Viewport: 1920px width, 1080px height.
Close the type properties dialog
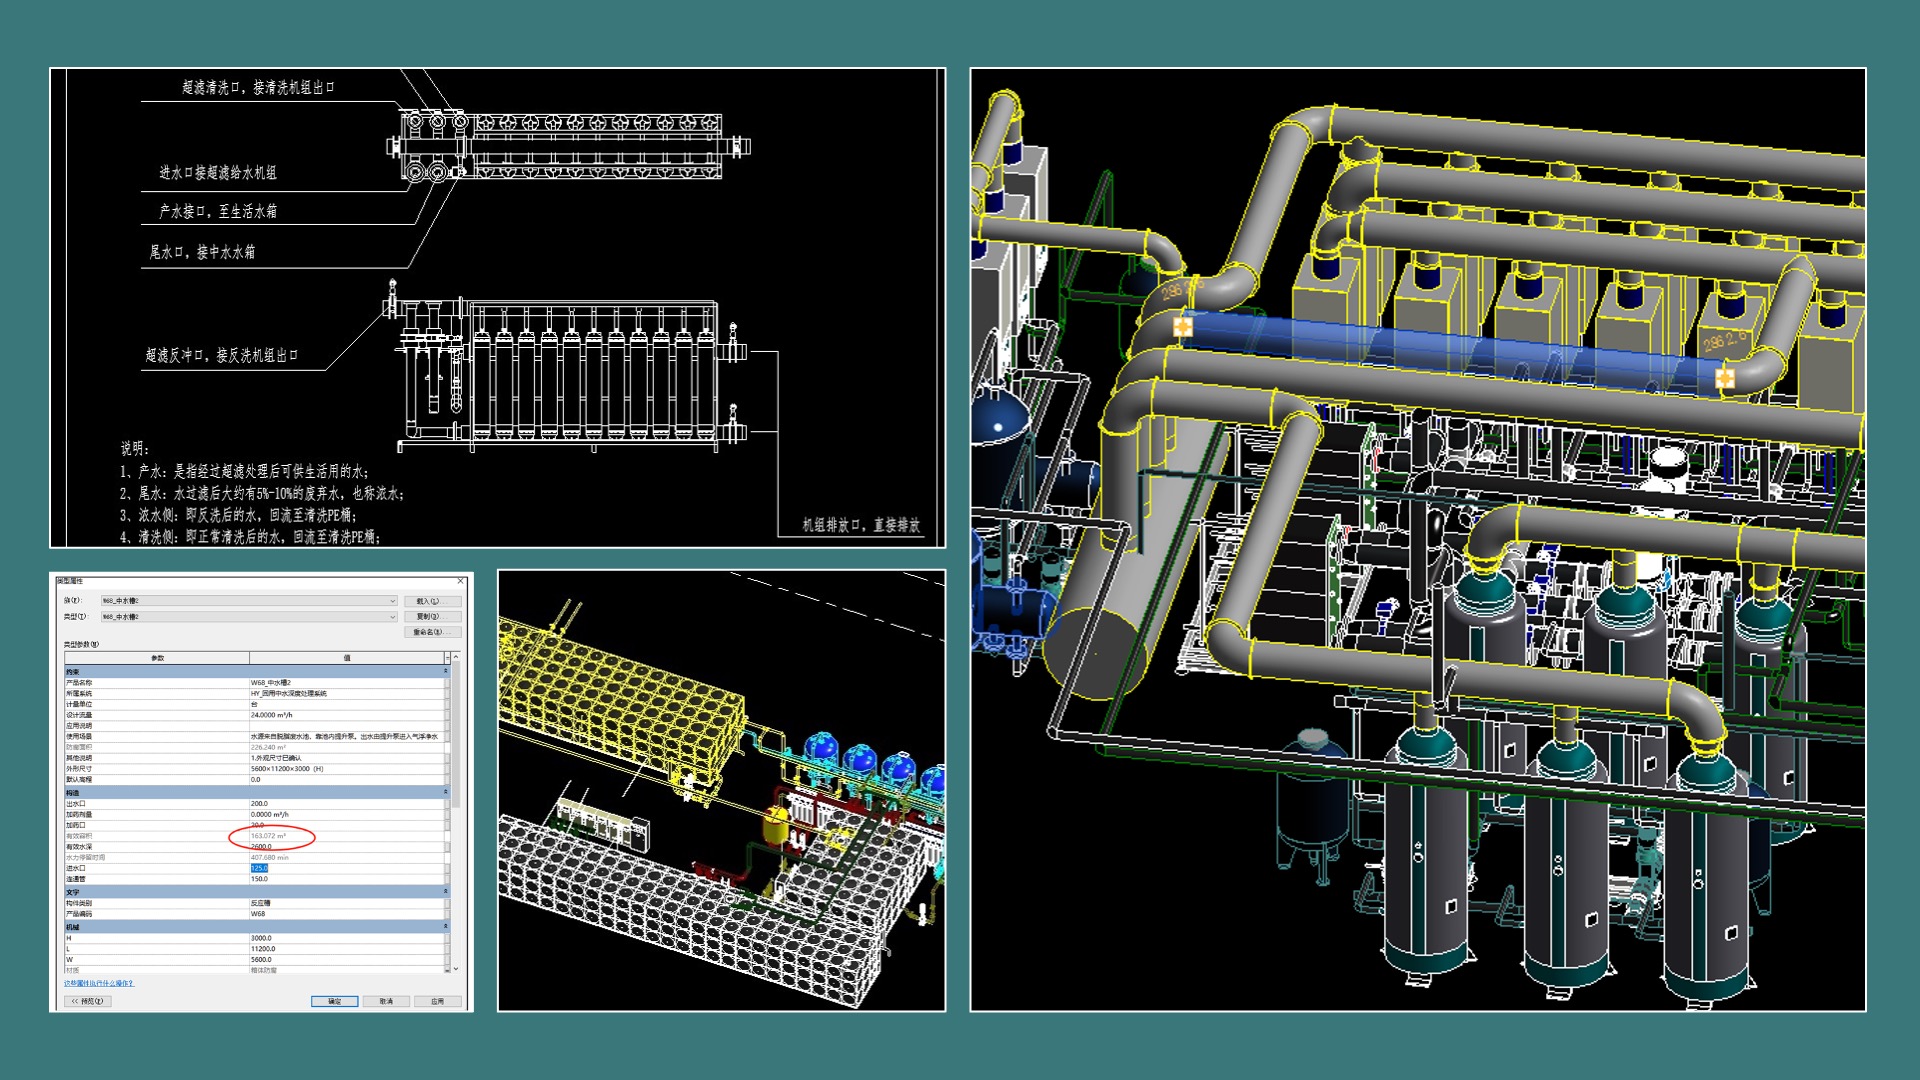pos(461,581)
